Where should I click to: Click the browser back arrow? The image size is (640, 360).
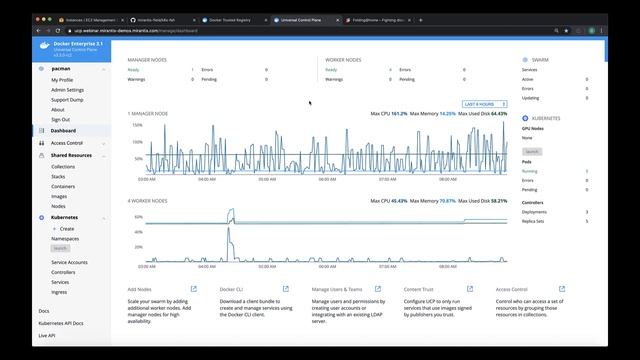tap(38, 31)
